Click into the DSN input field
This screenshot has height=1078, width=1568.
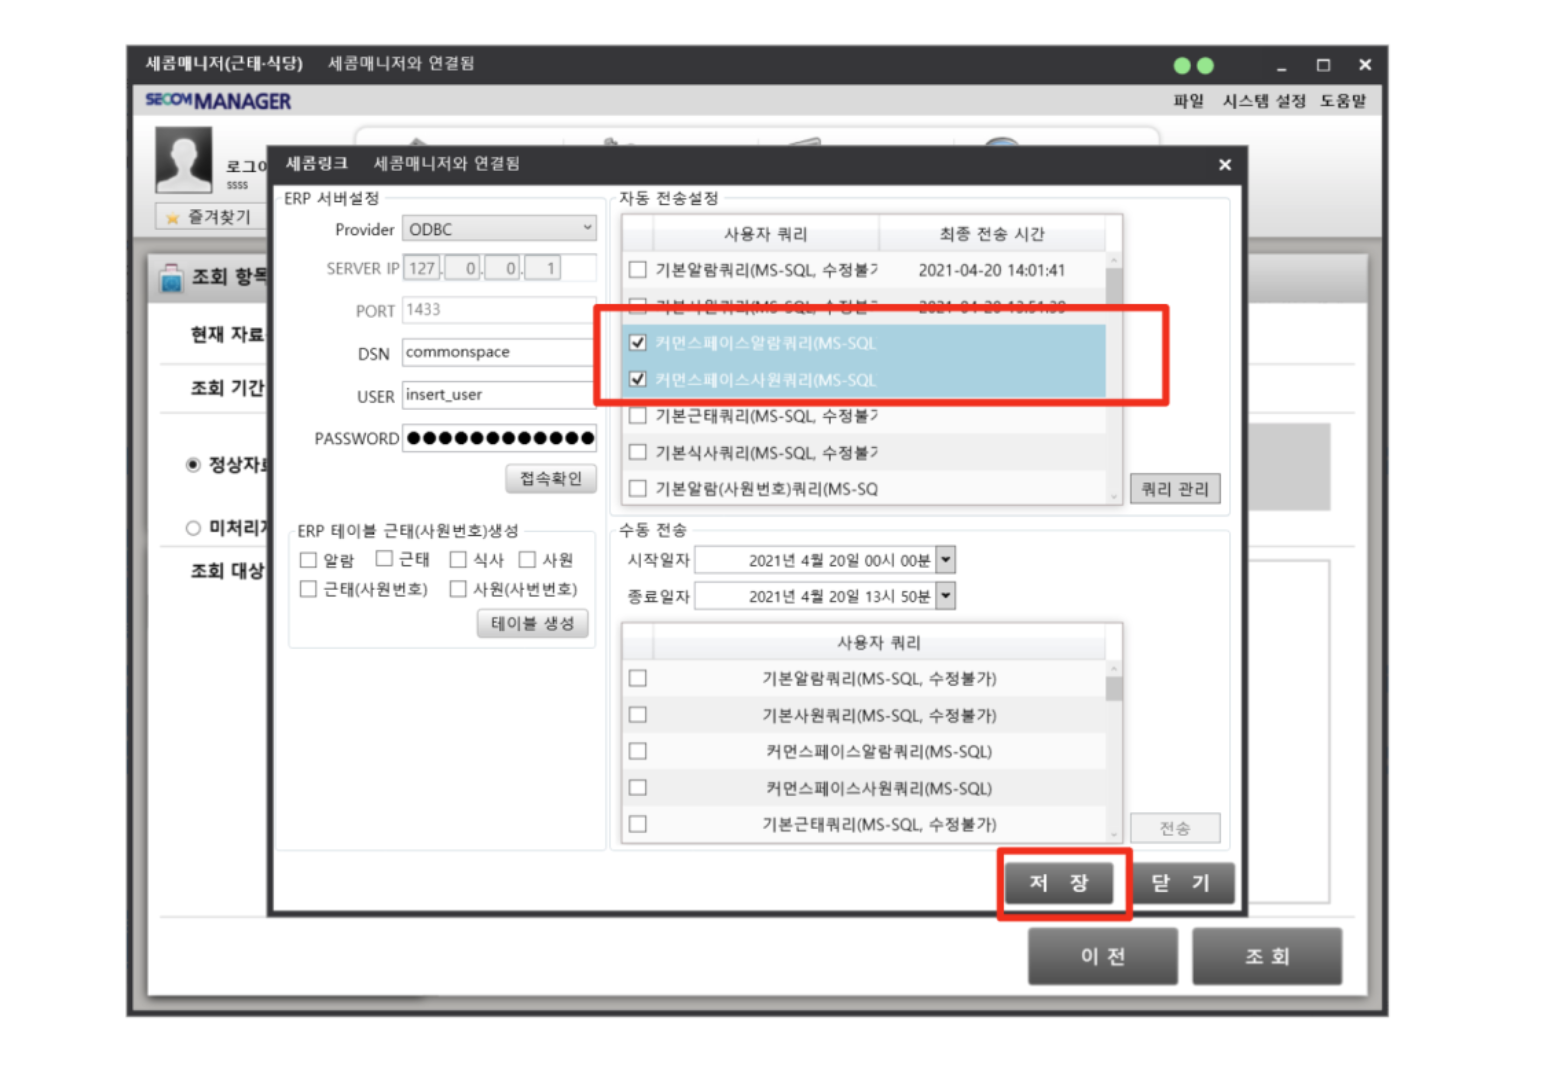click(498, 352)
